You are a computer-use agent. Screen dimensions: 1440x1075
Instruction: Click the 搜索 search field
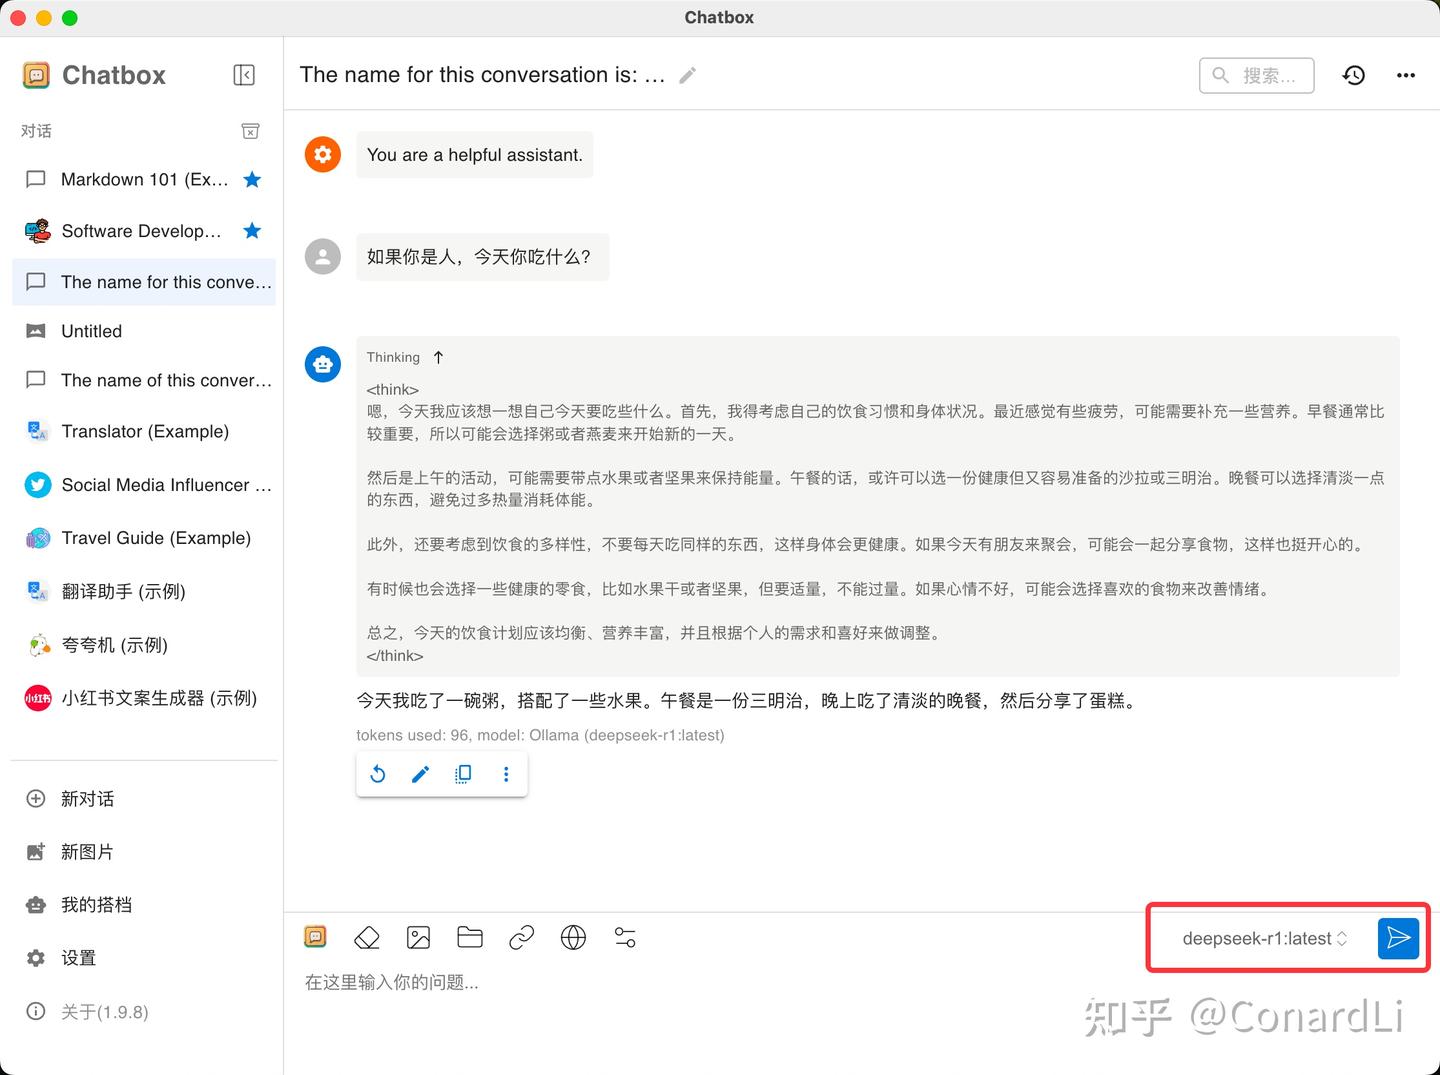tap(1256, 75)
